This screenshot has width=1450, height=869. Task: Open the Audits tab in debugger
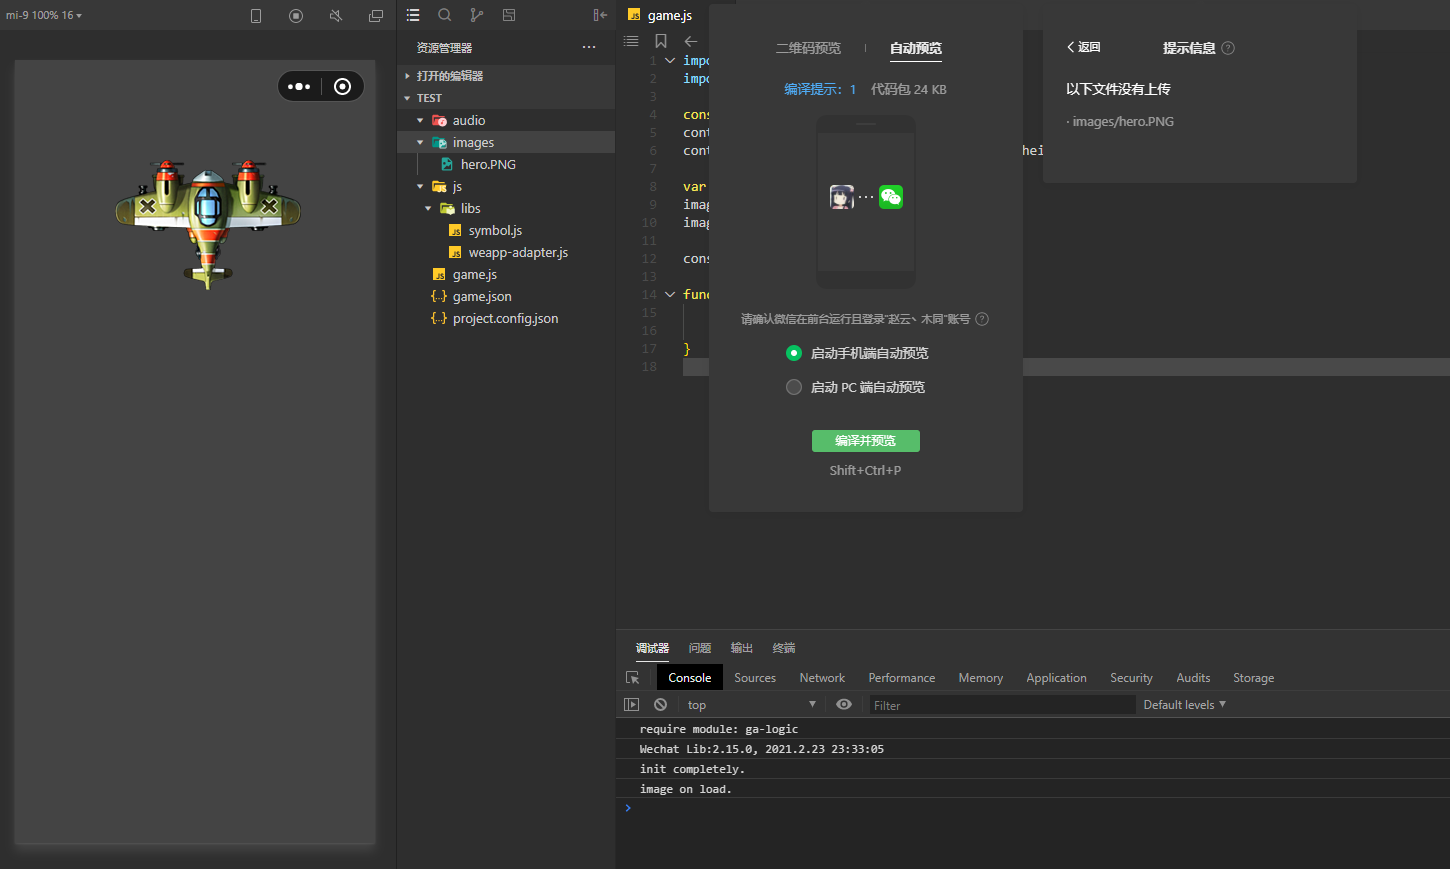pyautogui.click(x=1193, y=678)
